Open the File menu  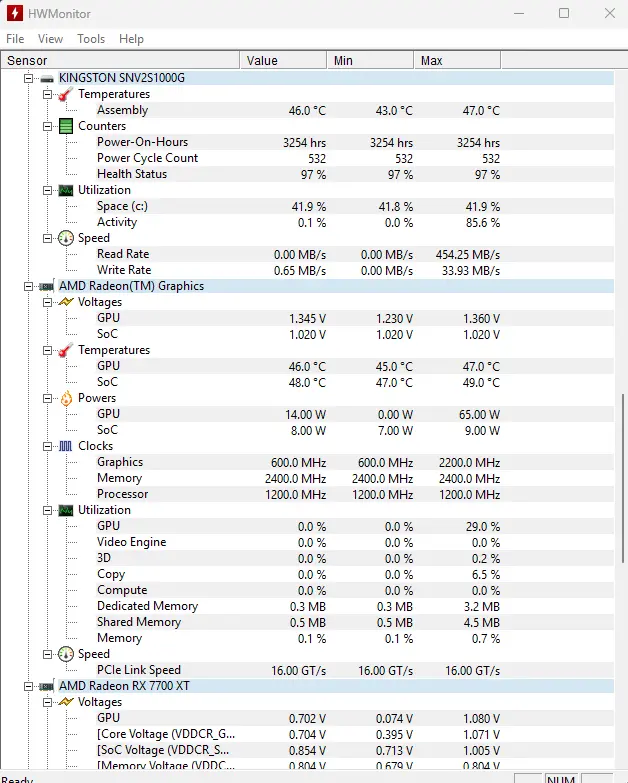tap(15, 39)
